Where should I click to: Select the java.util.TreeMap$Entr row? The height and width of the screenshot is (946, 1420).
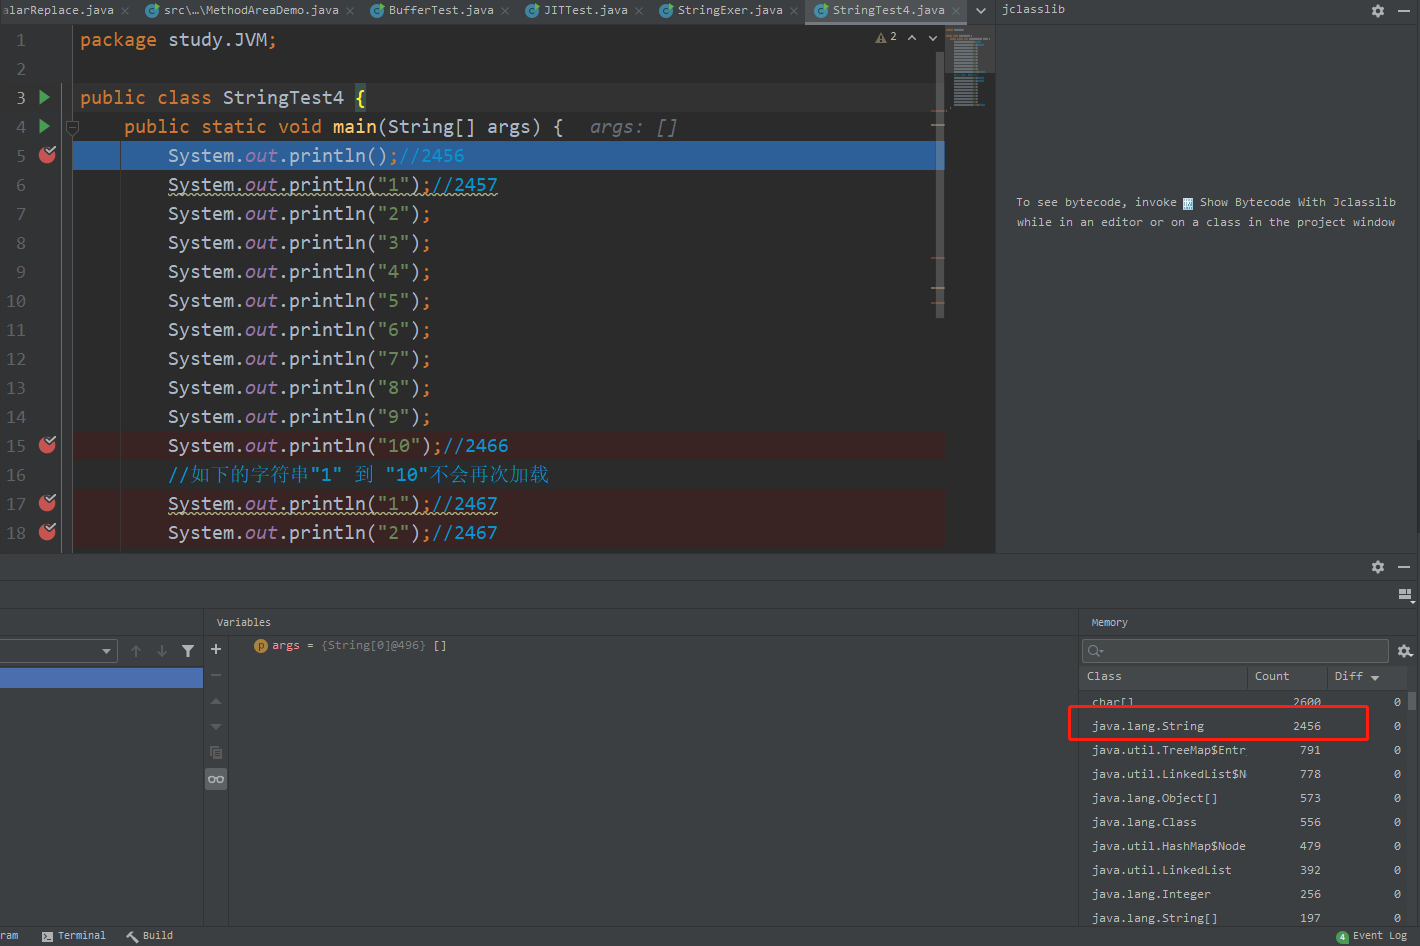[1244, 750]
